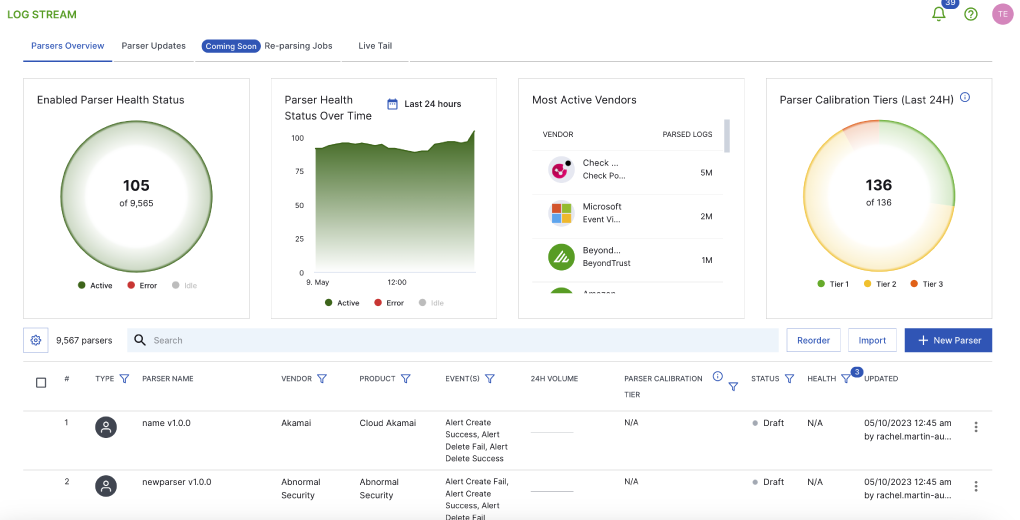Open the TE user avatar menu
This screenshot has width=1020, height=520.
coord(1002,14)
